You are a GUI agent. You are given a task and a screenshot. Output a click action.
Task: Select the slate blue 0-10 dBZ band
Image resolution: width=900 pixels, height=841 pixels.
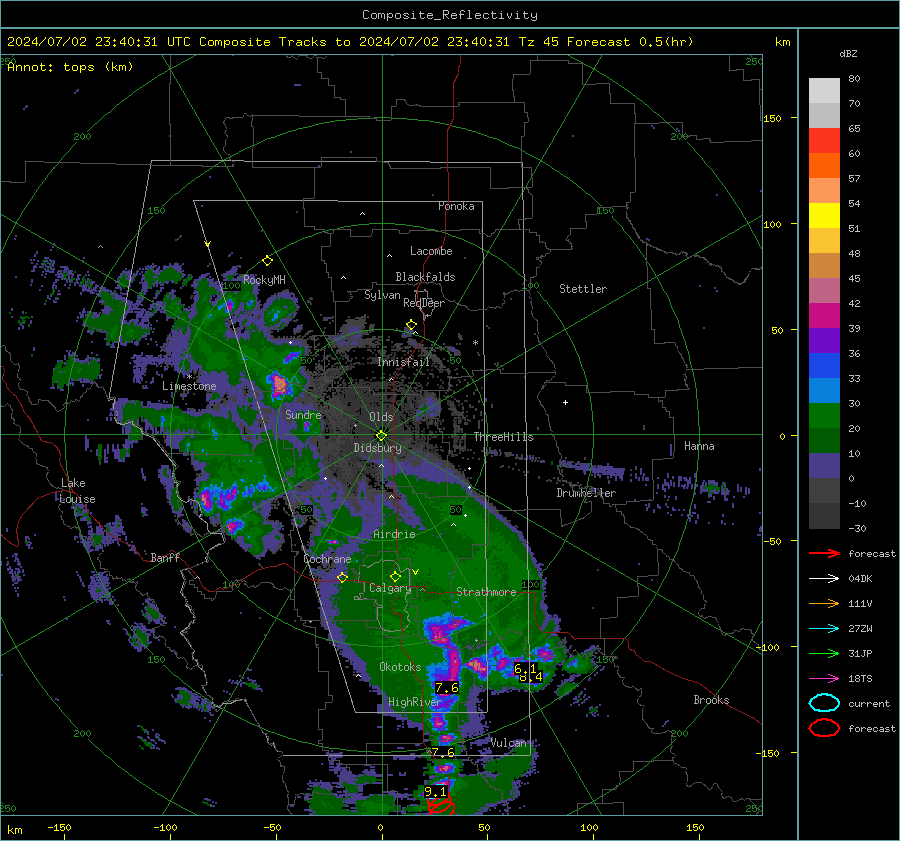824,466
